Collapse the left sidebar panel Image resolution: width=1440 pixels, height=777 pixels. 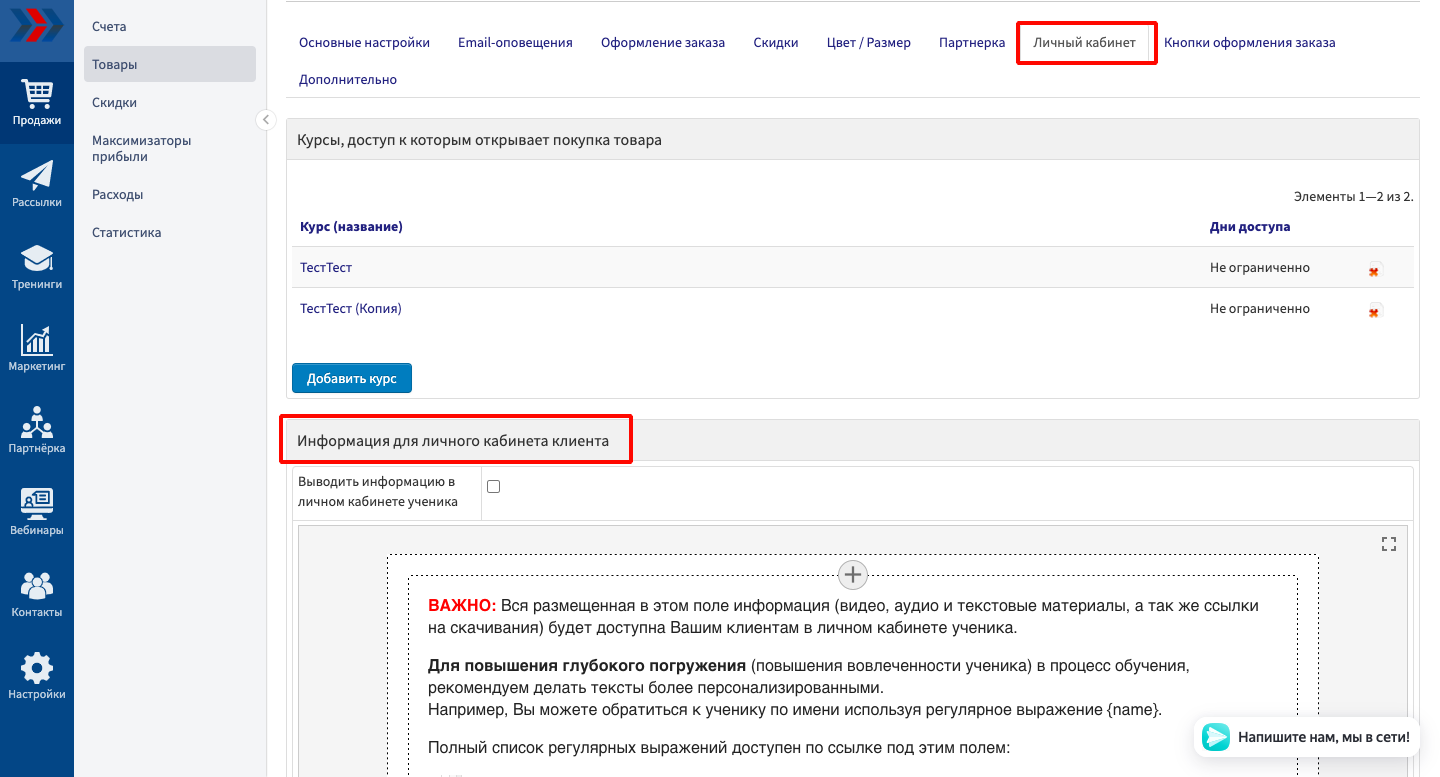[265, 120]
